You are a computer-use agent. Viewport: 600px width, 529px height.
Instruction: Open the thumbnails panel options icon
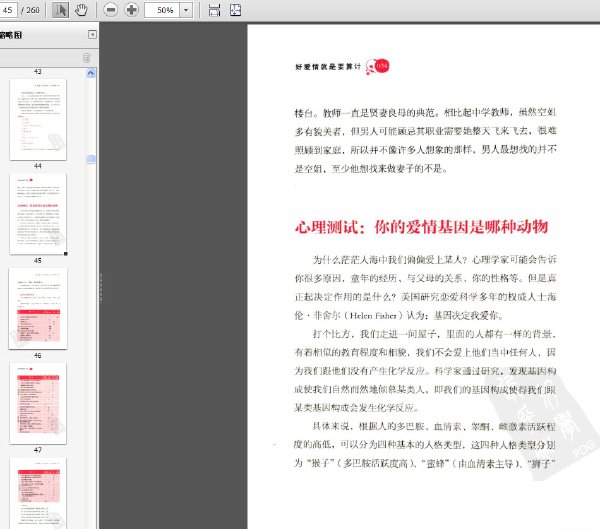coord(87,58)
